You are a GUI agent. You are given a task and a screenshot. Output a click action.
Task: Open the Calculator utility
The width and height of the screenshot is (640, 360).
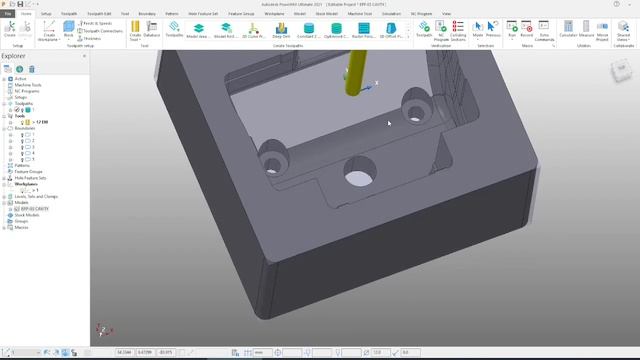click(x=568, y=29)
